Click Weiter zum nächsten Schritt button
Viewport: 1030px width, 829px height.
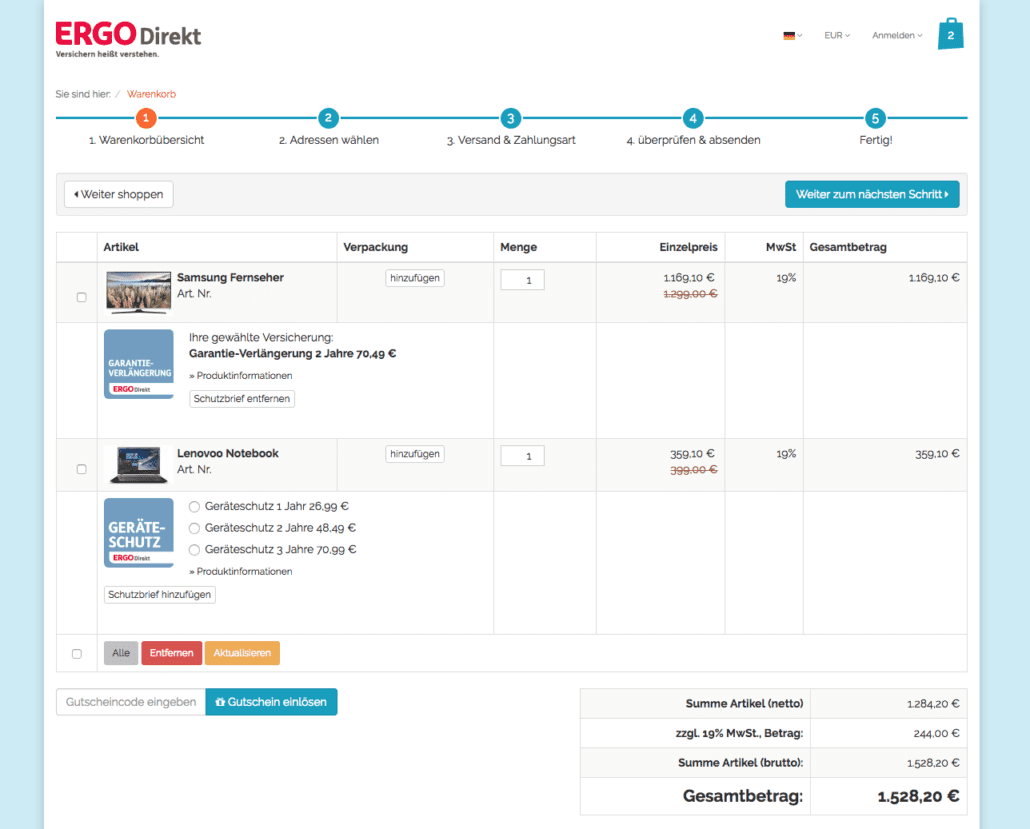coord(872,194)
